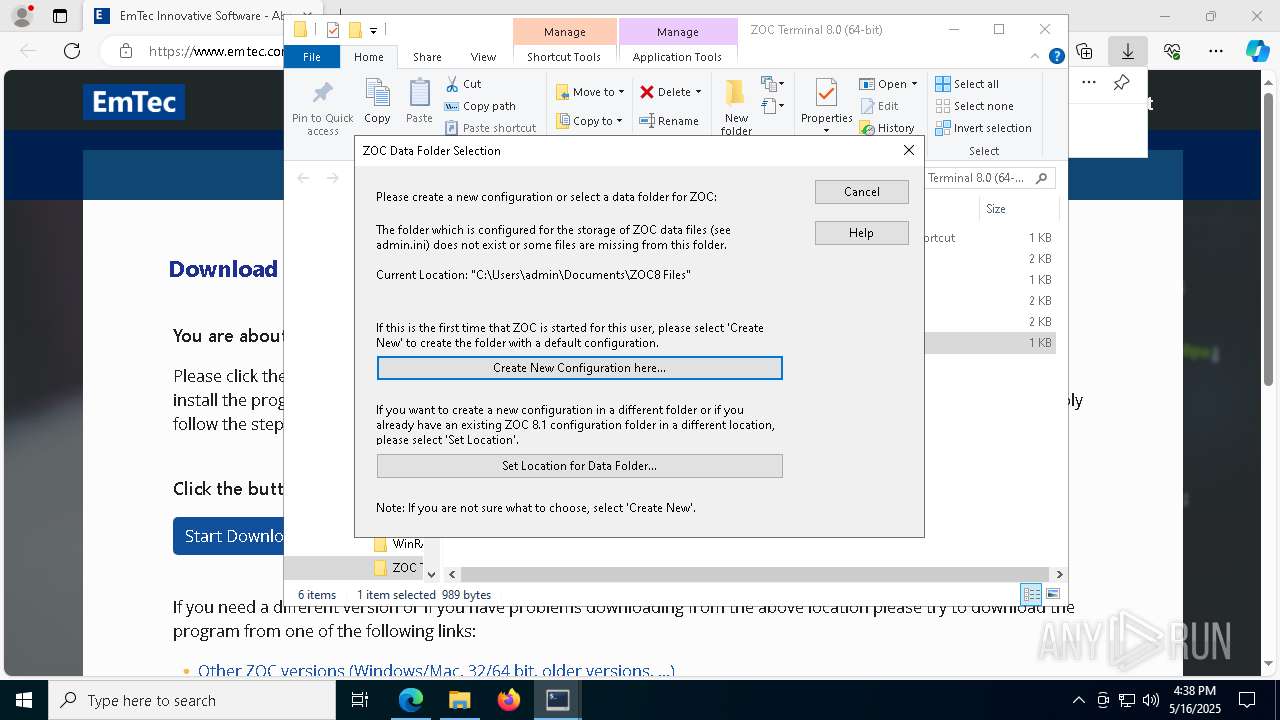Open the File menu in Explorer
The image size is (1280, 720).
pos(312,57)
